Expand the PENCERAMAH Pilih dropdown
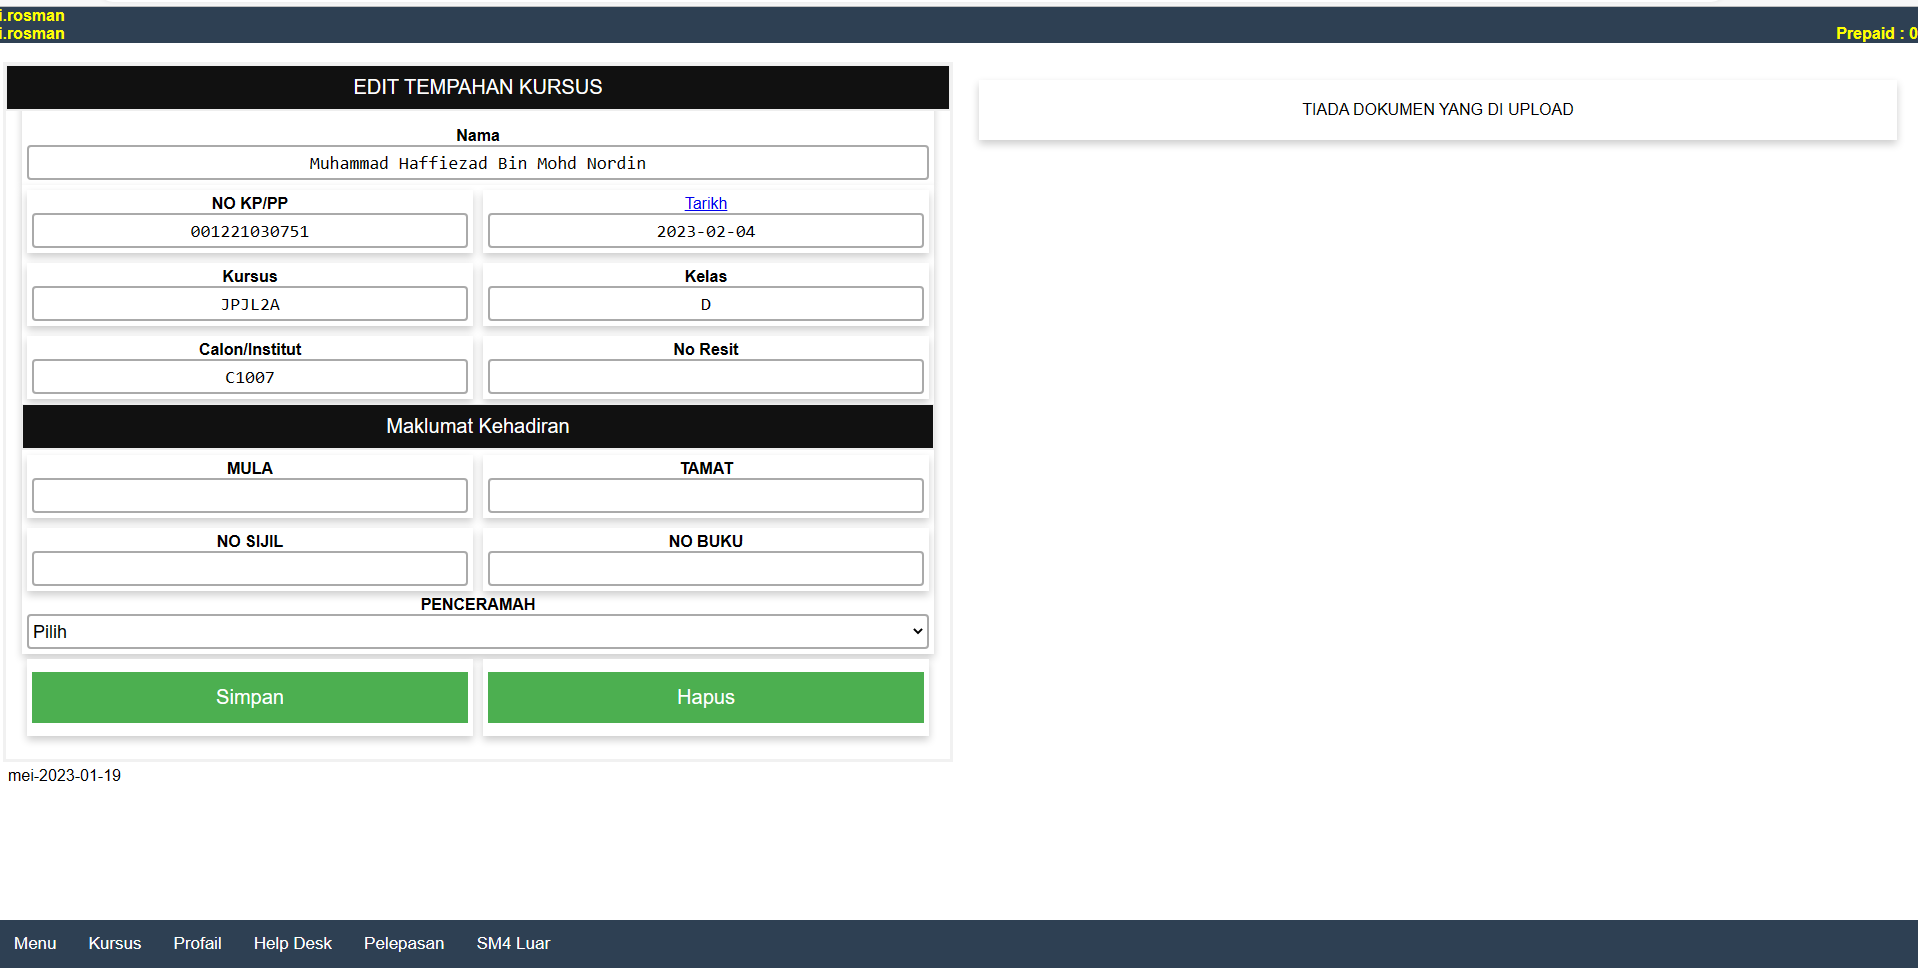Screen dimensions: 1920x970 pos(477,632)
